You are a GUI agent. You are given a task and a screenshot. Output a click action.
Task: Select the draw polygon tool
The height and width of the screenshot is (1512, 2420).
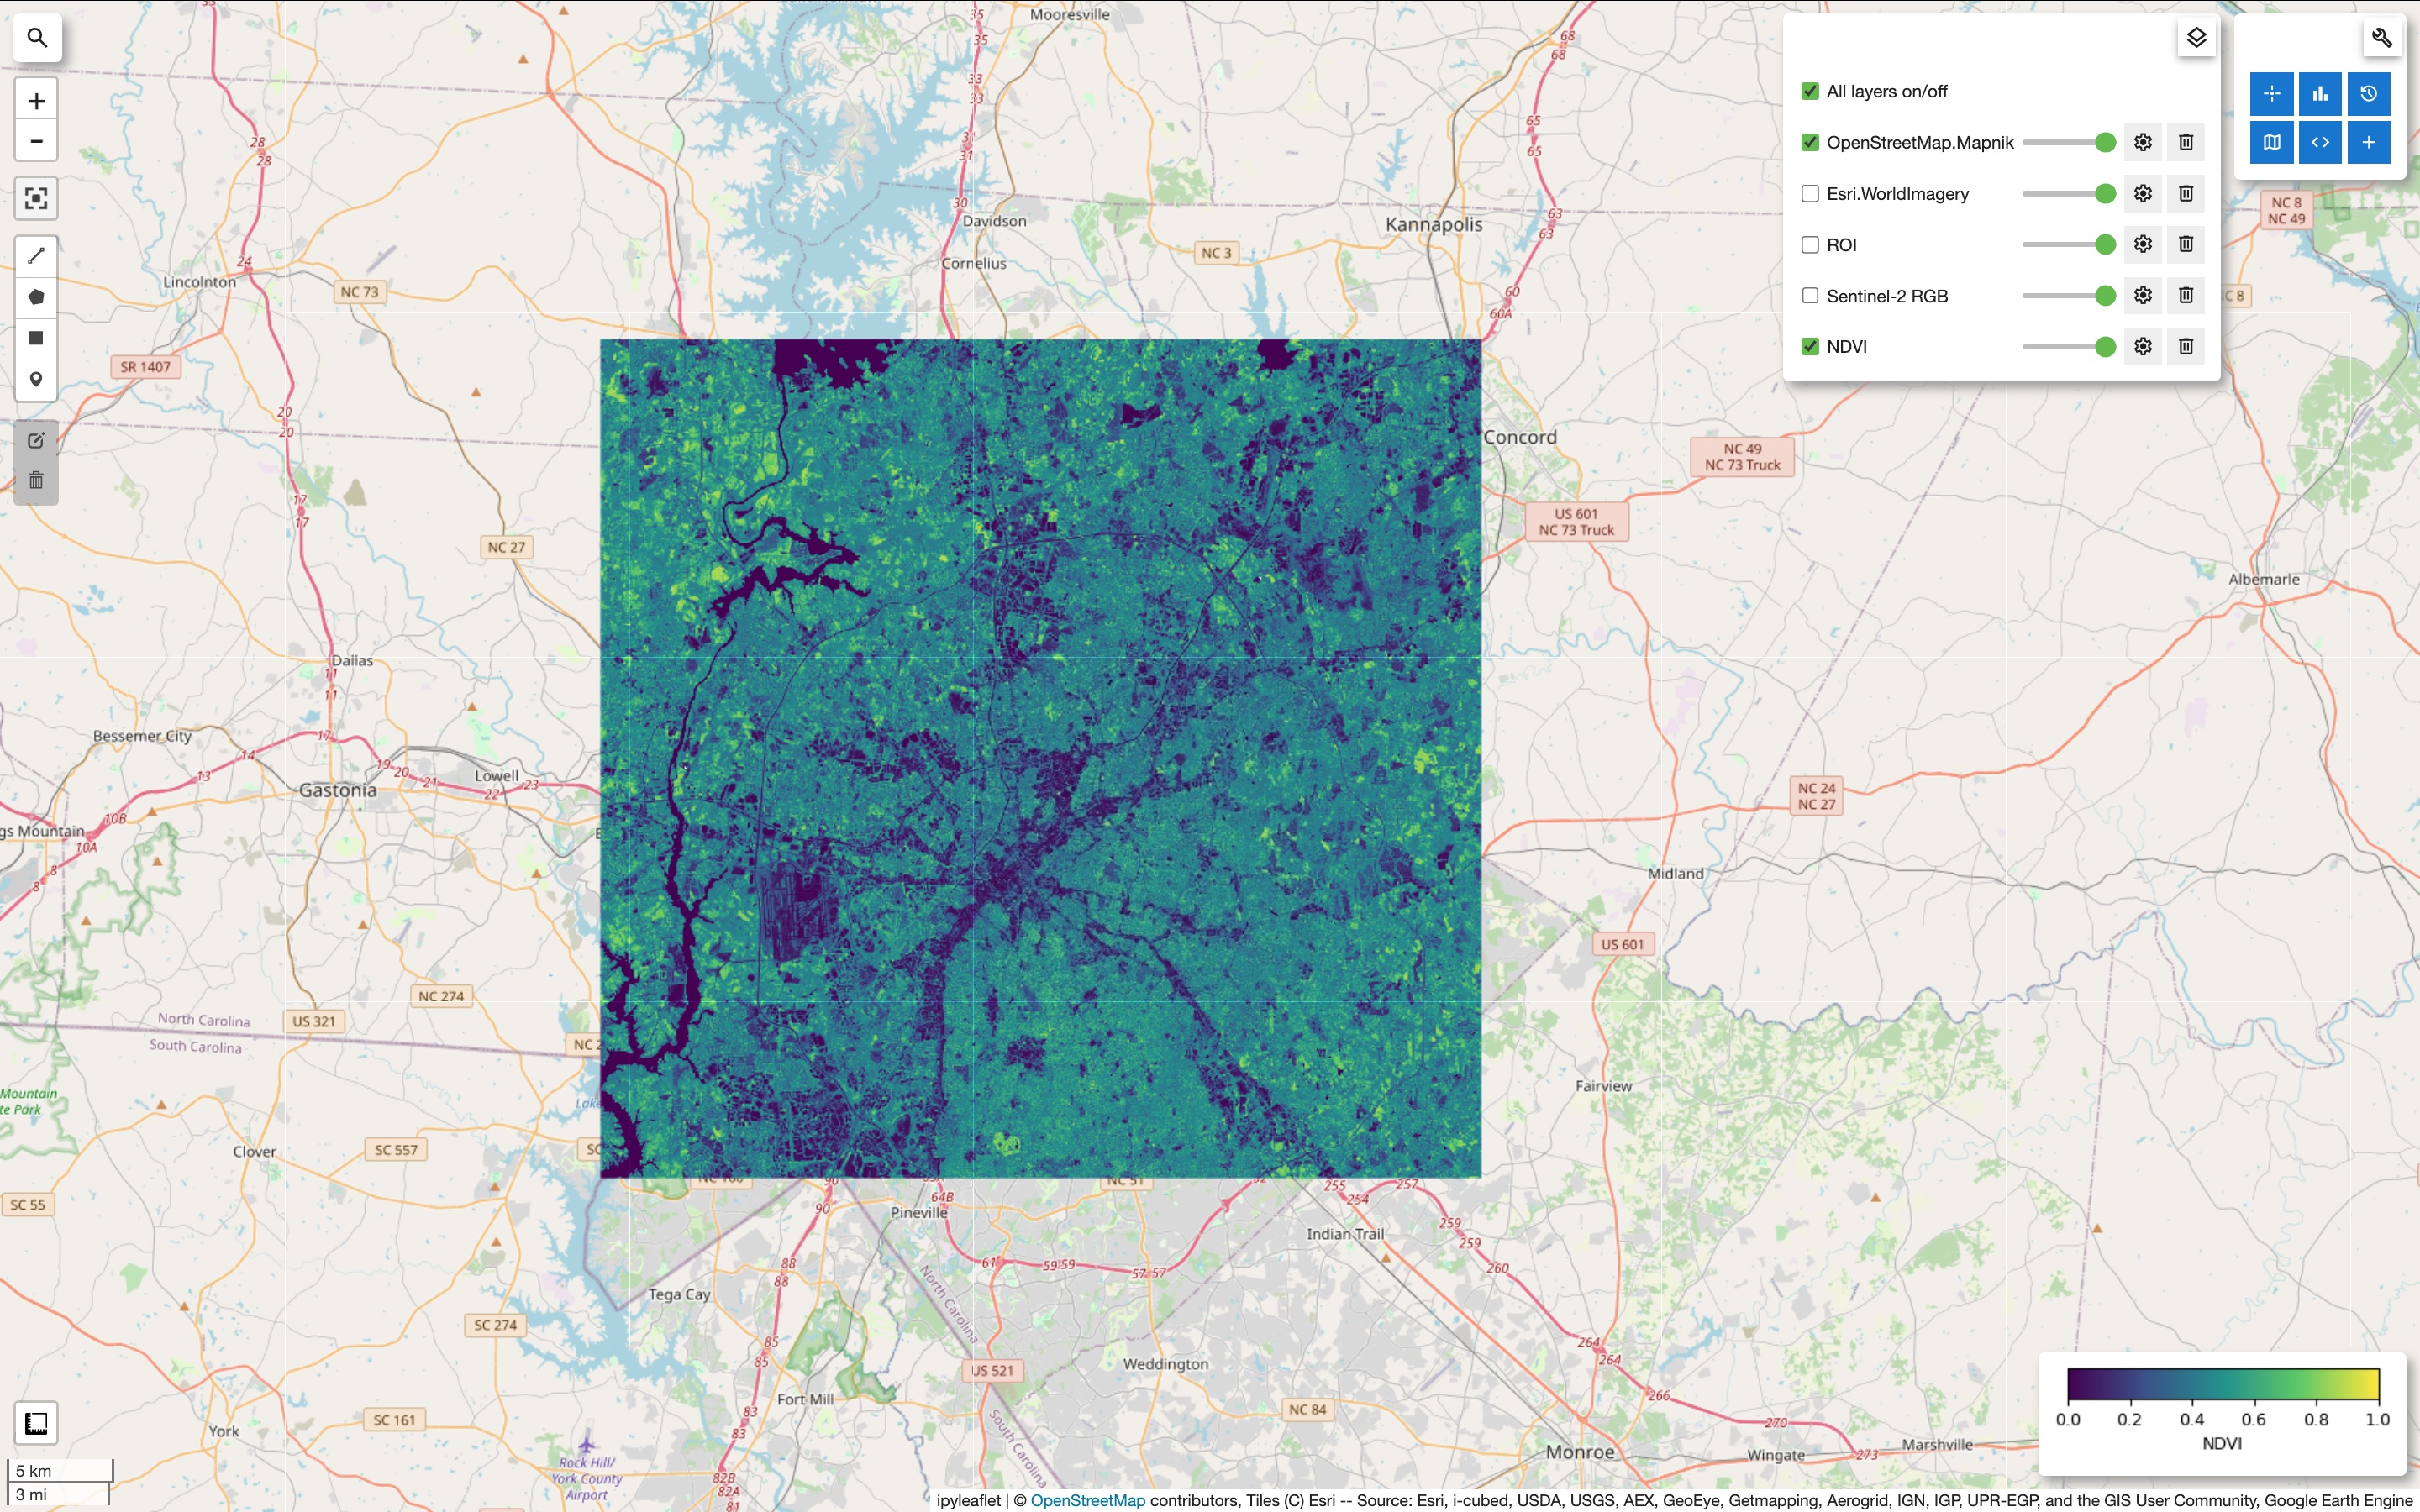[x=36, y=297]
